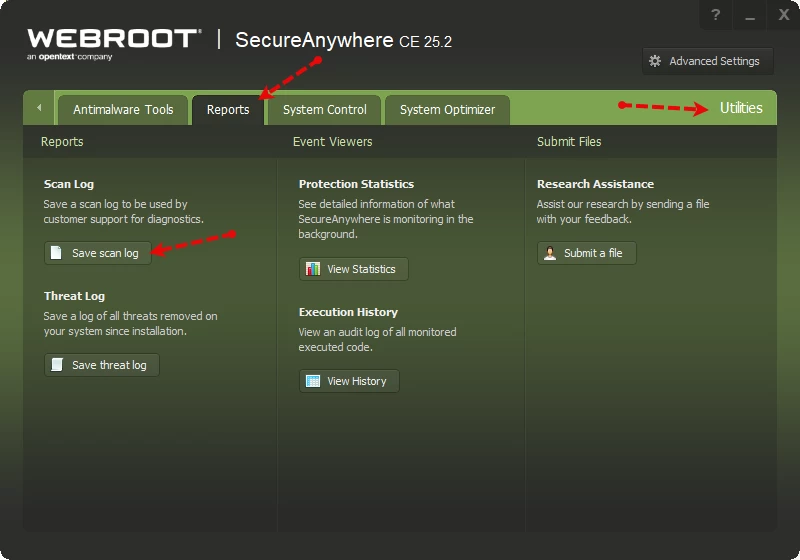Click the Utilities heading label

coord(741,108)
